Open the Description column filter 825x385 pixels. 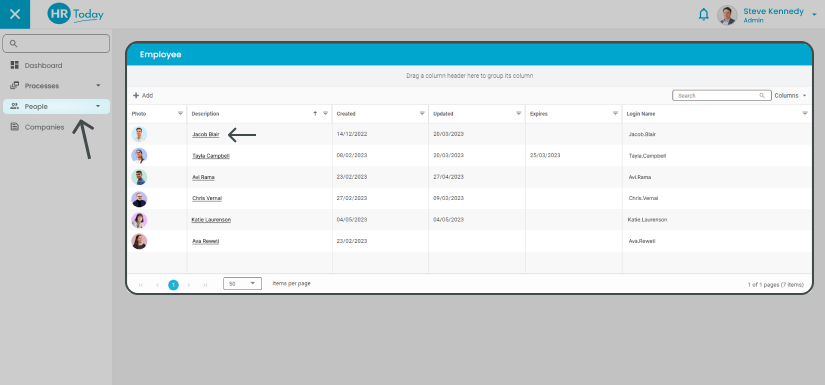point(325,113)
